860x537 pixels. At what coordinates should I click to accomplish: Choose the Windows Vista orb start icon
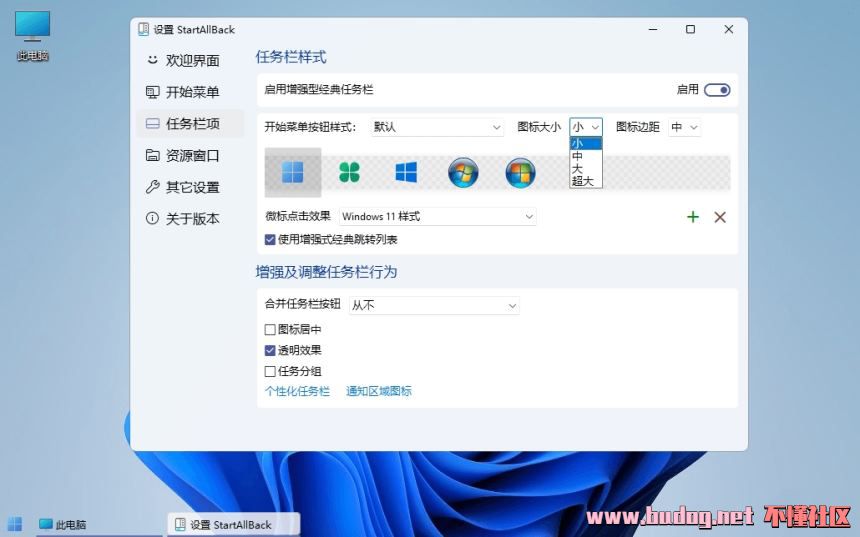pos(520,173)
